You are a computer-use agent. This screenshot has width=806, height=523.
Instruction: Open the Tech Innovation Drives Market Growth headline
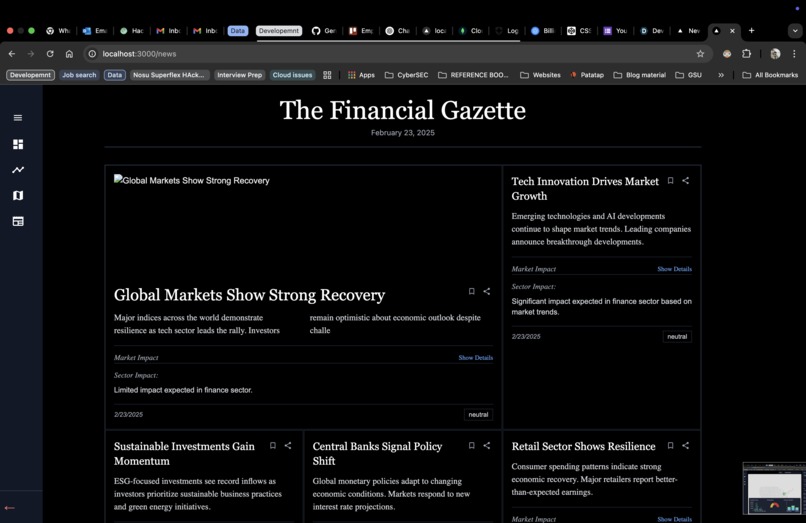(585, 189)
